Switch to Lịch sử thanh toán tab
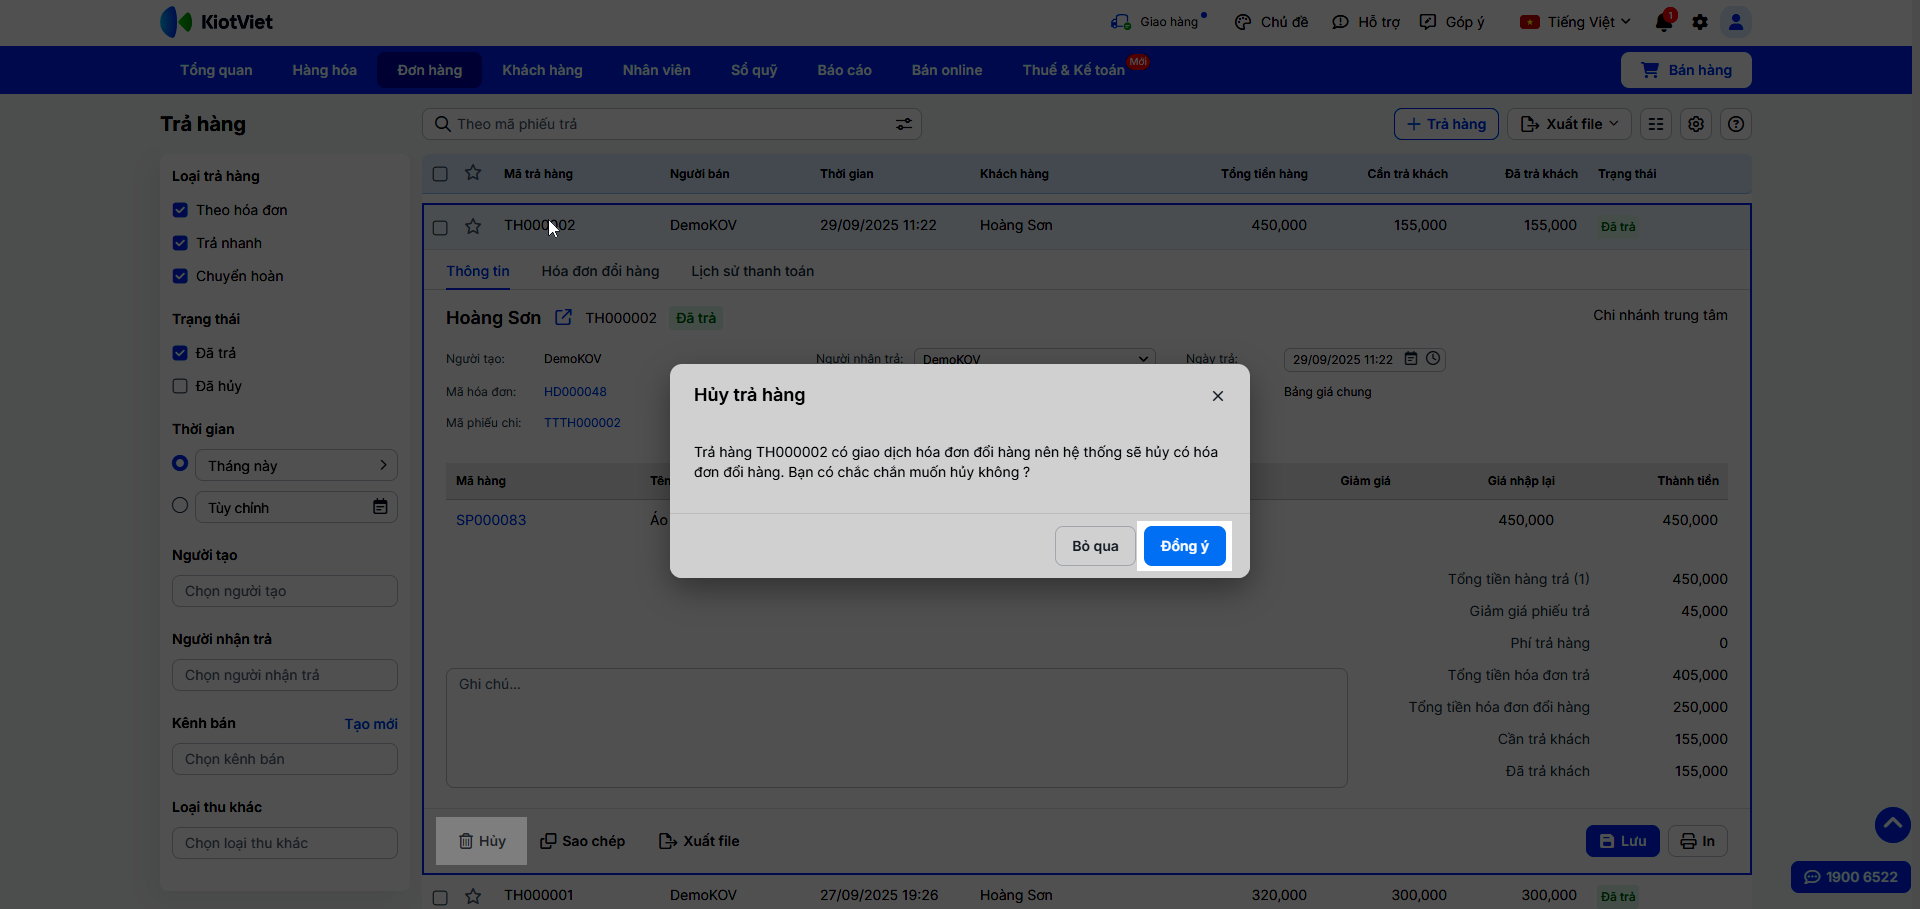This screenshot has height=909, width=1920. [752, 271]
